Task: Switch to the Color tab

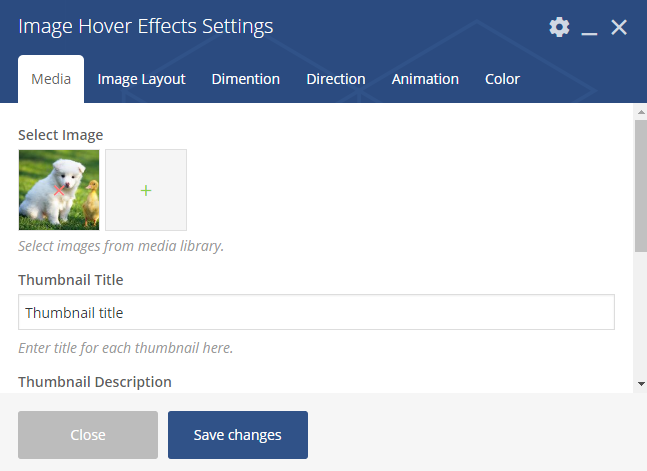Action: (502, 79)
